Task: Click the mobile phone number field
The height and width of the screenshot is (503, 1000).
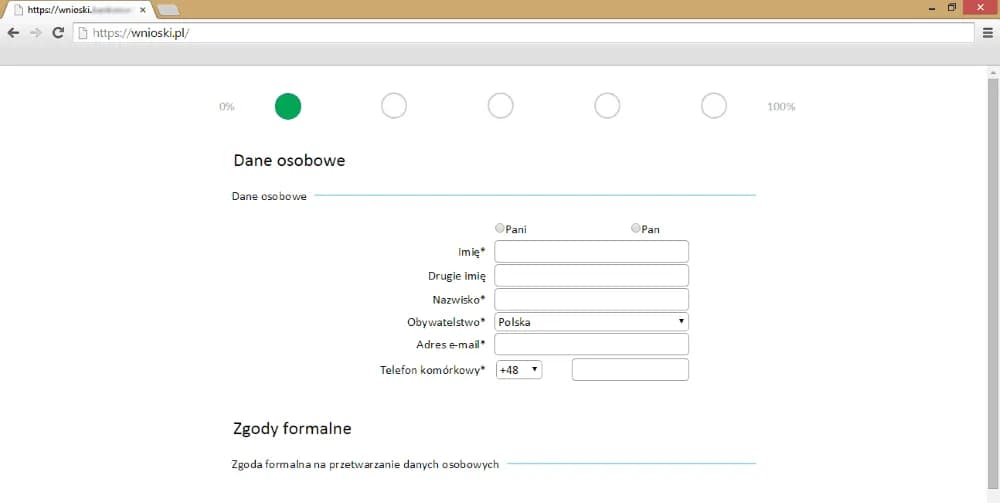Action: click(630, 370)
